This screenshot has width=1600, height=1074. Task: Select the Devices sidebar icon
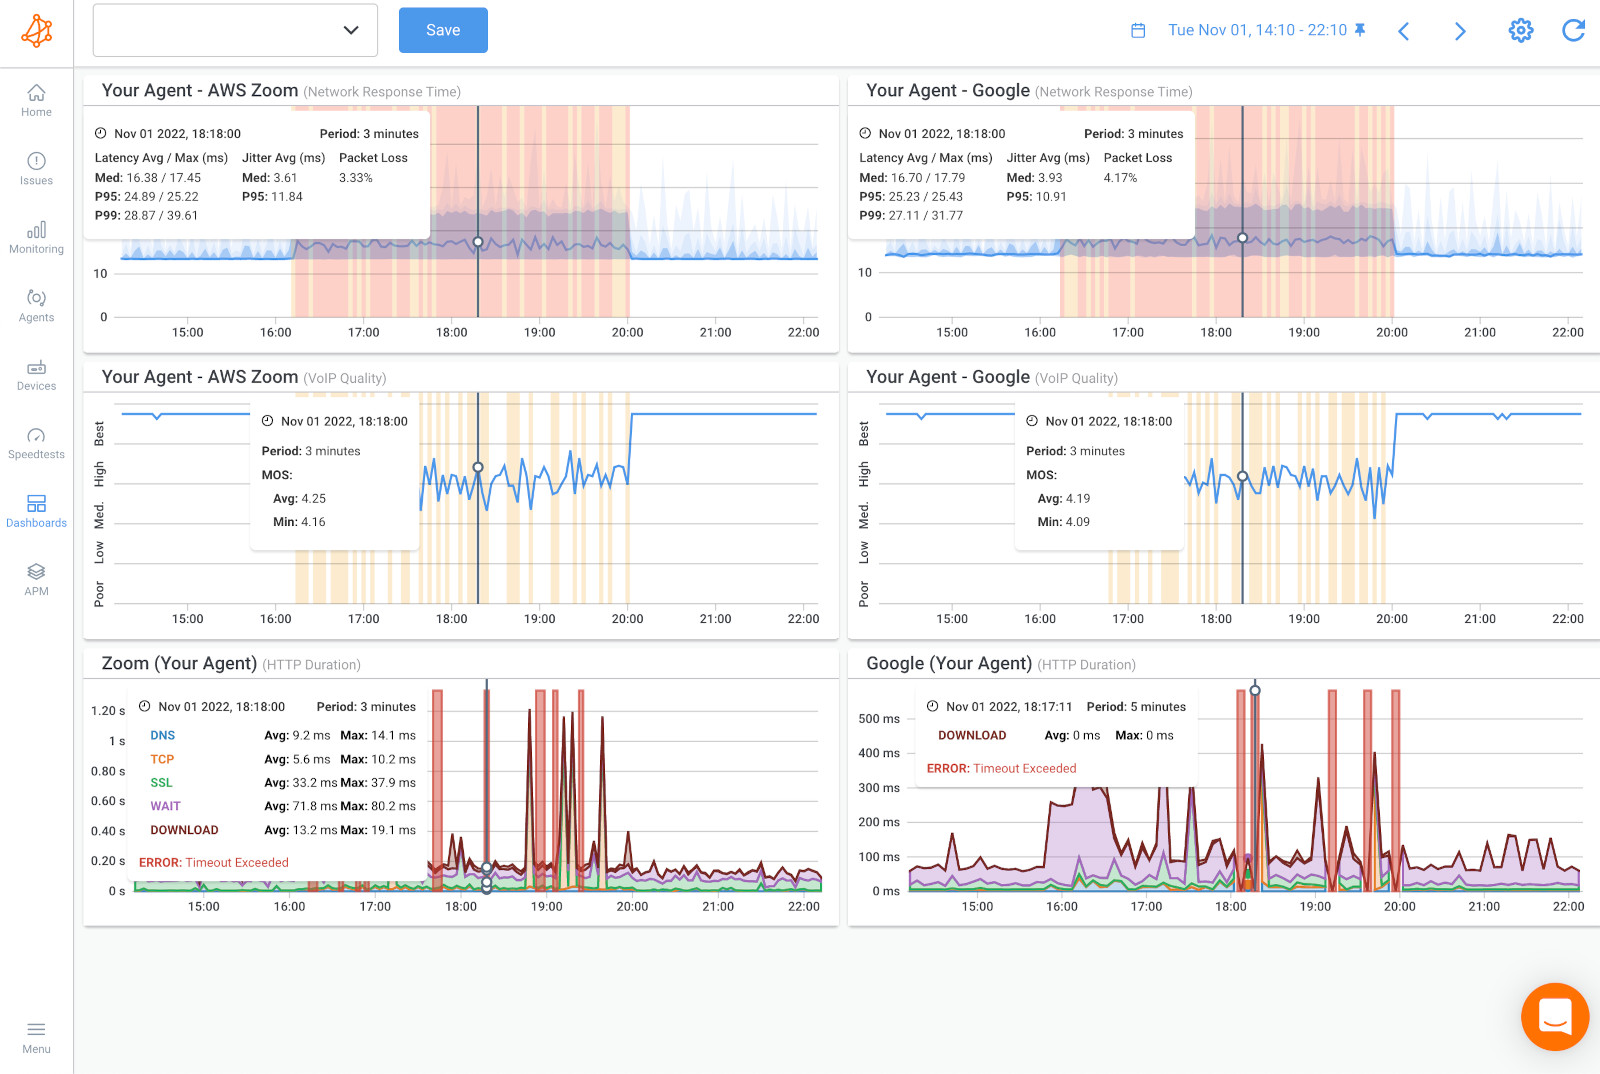pos(36,373)
